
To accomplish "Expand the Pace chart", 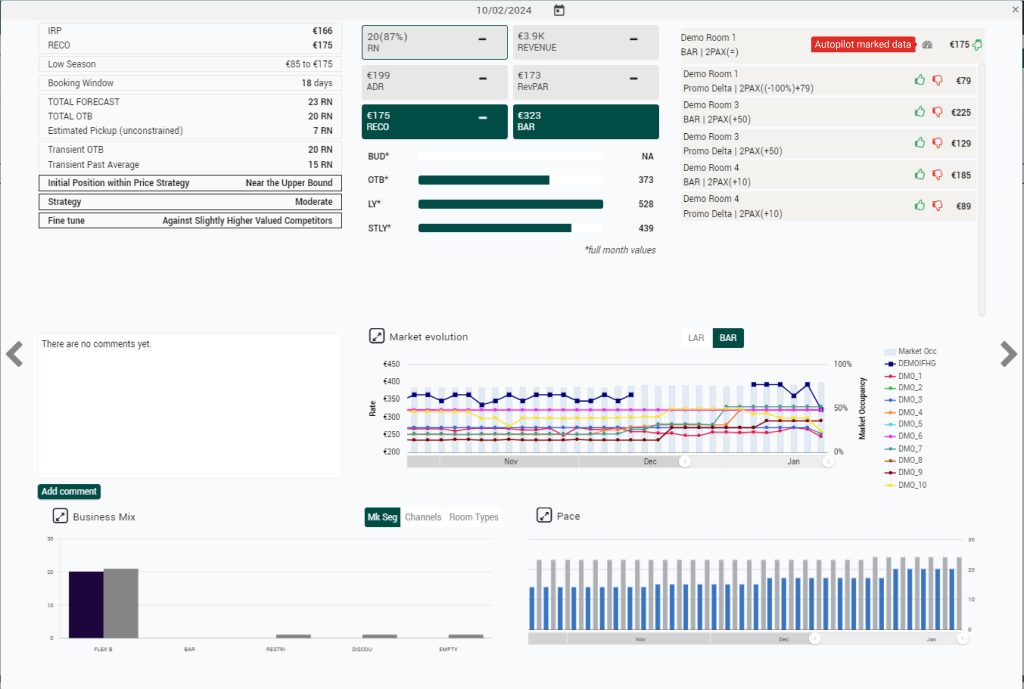I will click(544, 515).
